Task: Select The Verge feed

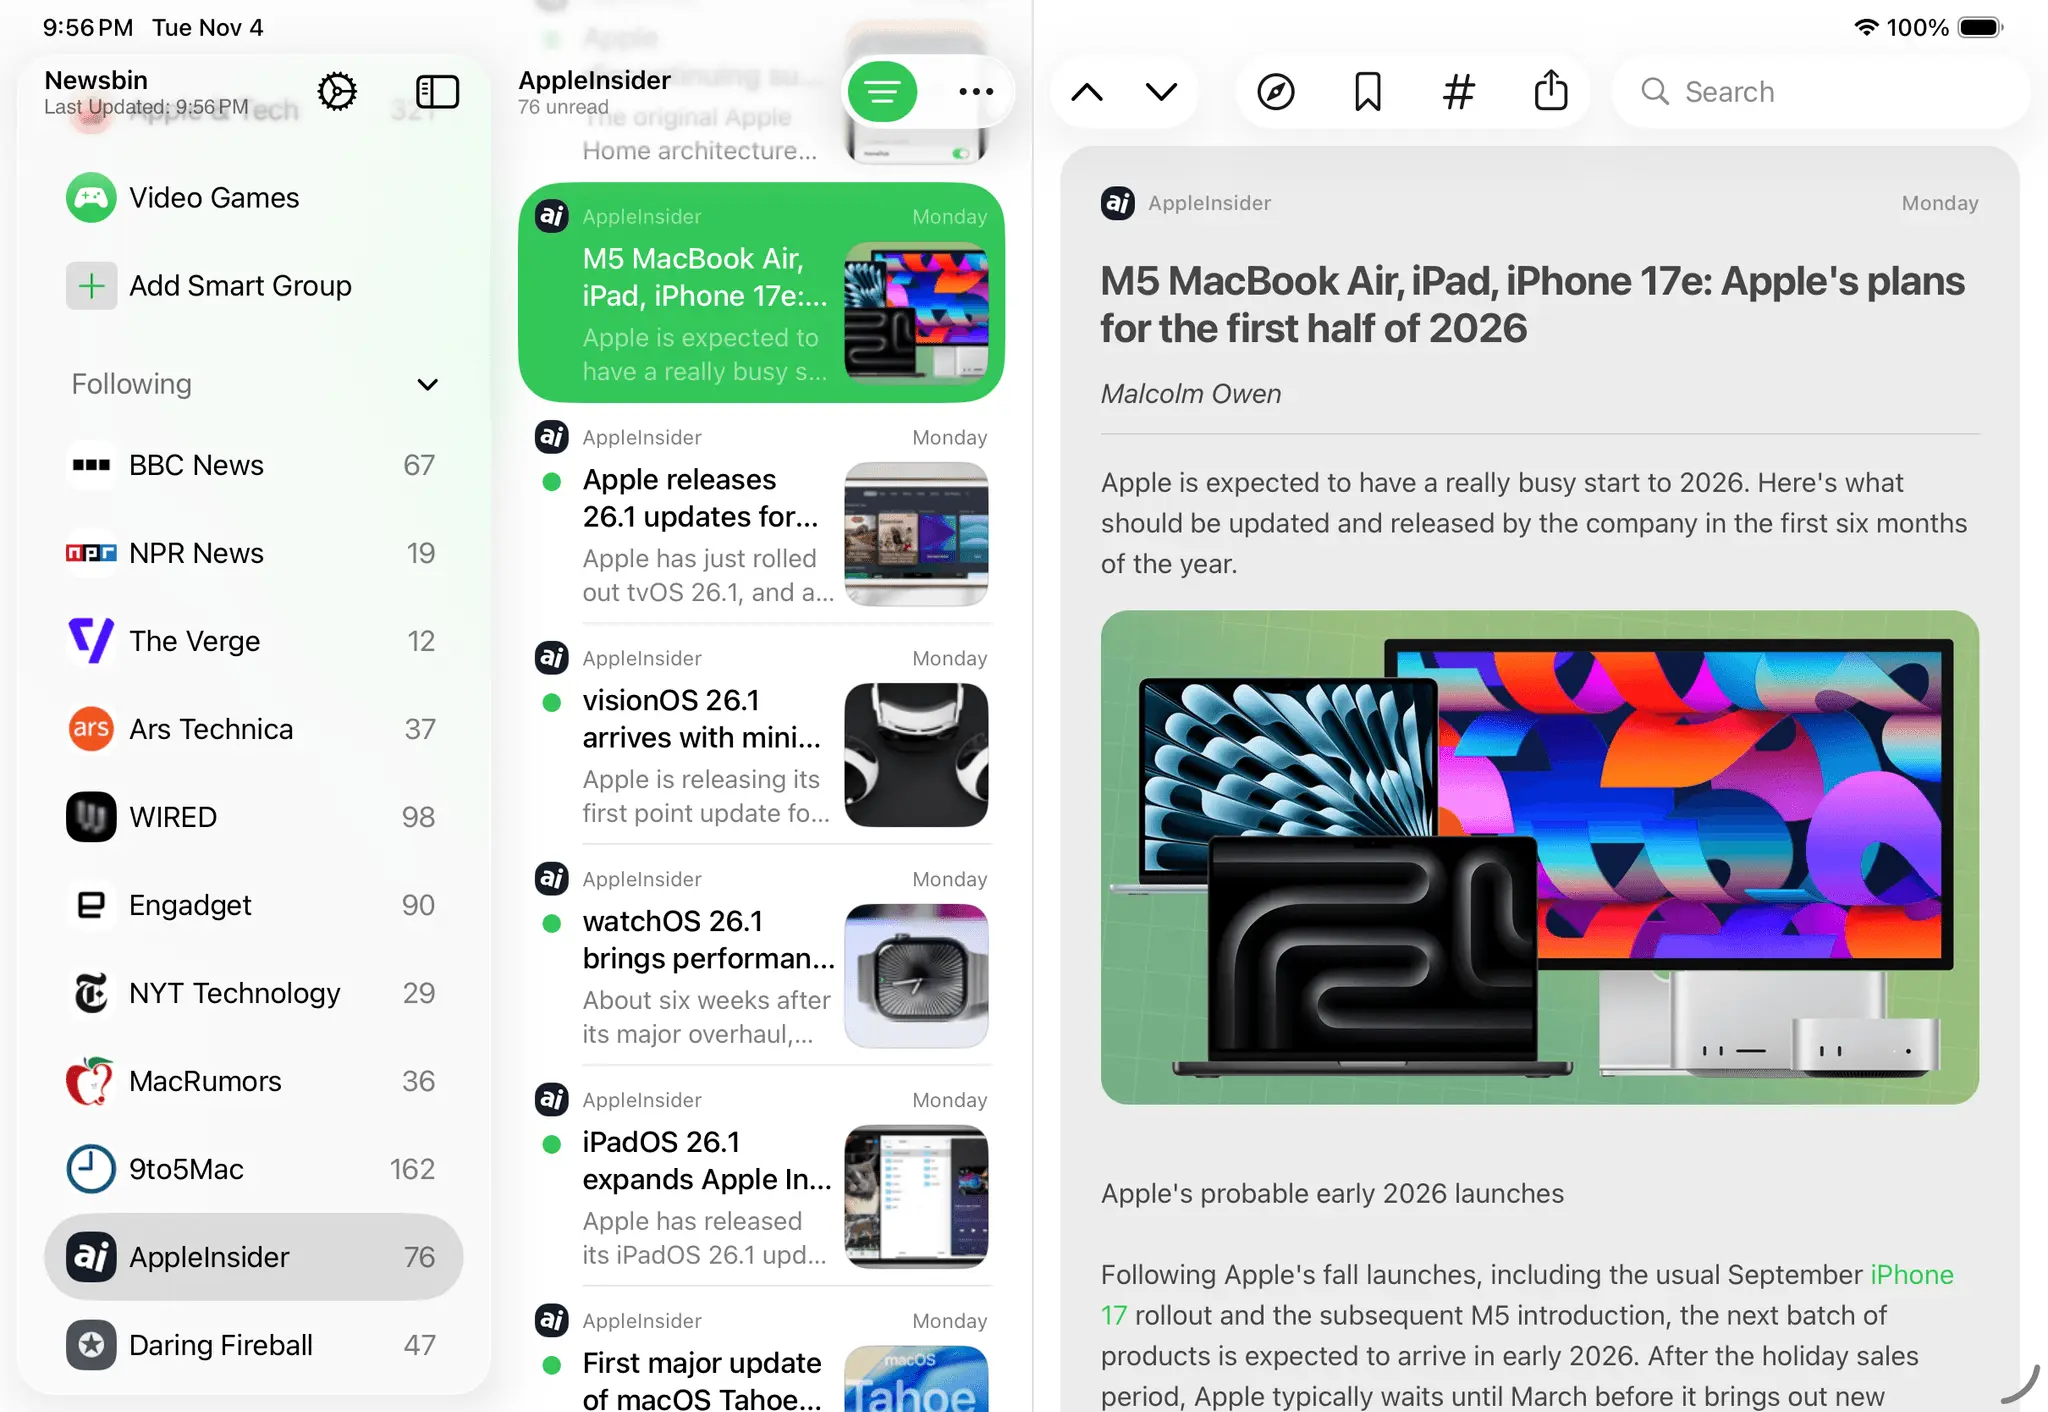Action: click(254, 641)
